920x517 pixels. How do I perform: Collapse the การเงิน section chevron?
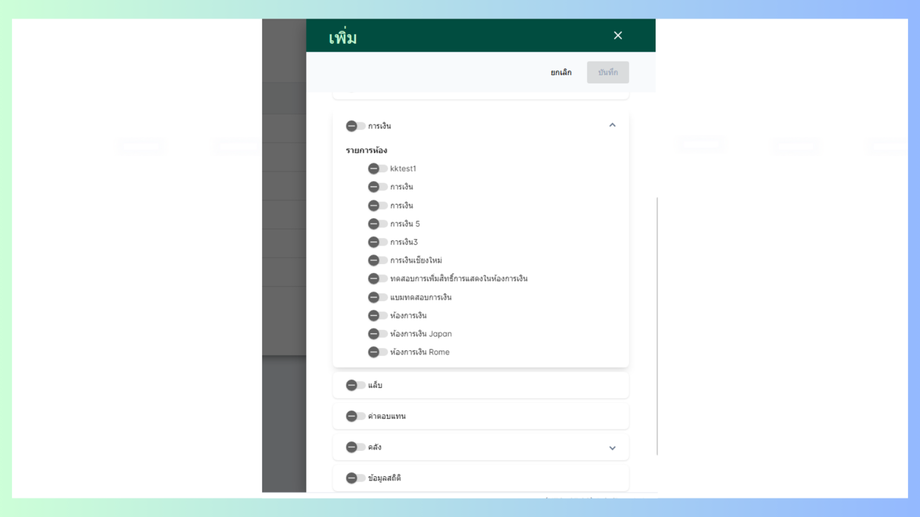coord(612,125)
